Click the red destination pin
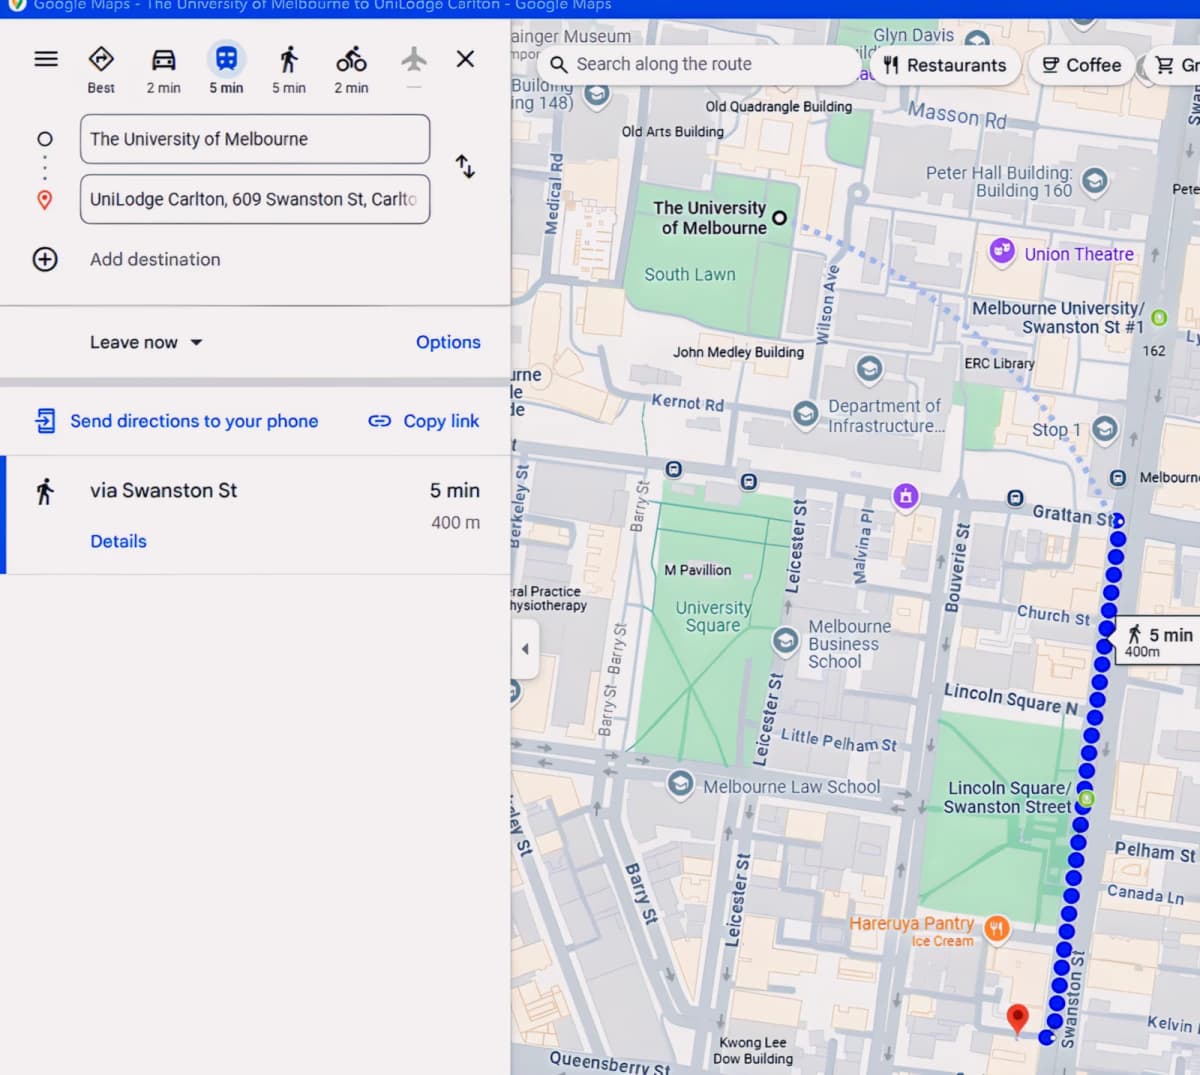This screenshot has width=1200, height=1075. tap(1017, 1019)
